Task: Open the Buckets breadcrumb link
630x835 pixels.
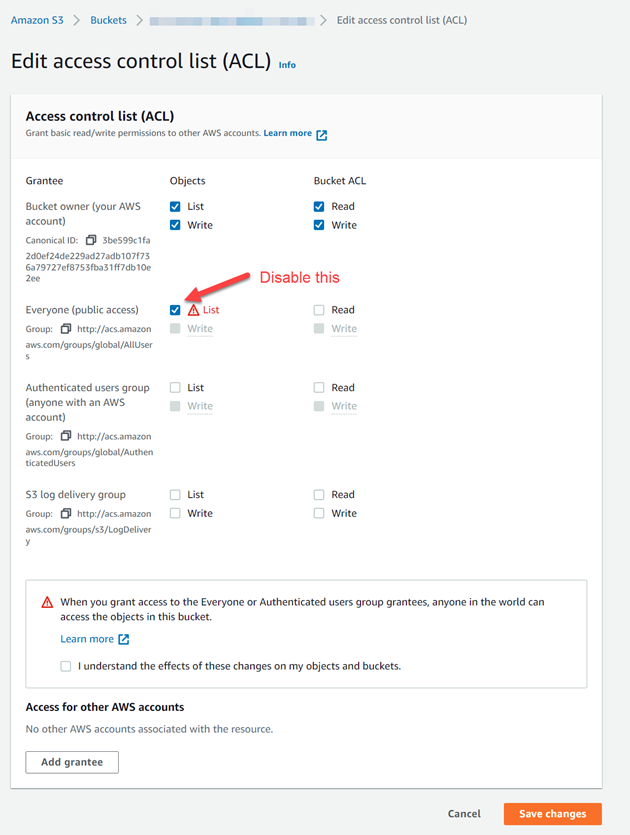Action: 109,20
